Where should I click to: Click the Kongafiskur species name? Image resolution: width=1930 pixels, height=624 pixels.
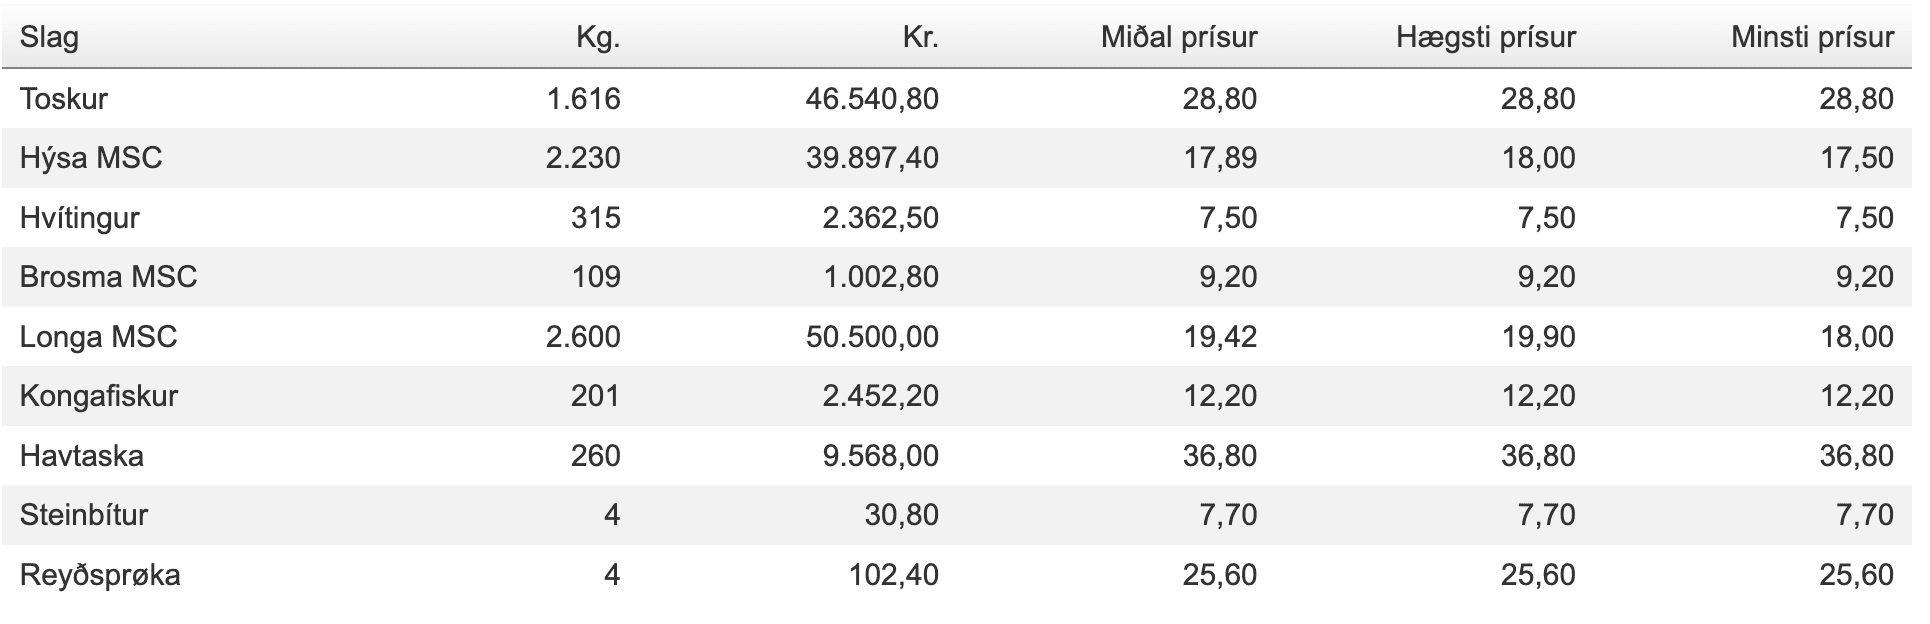point(99,396)
